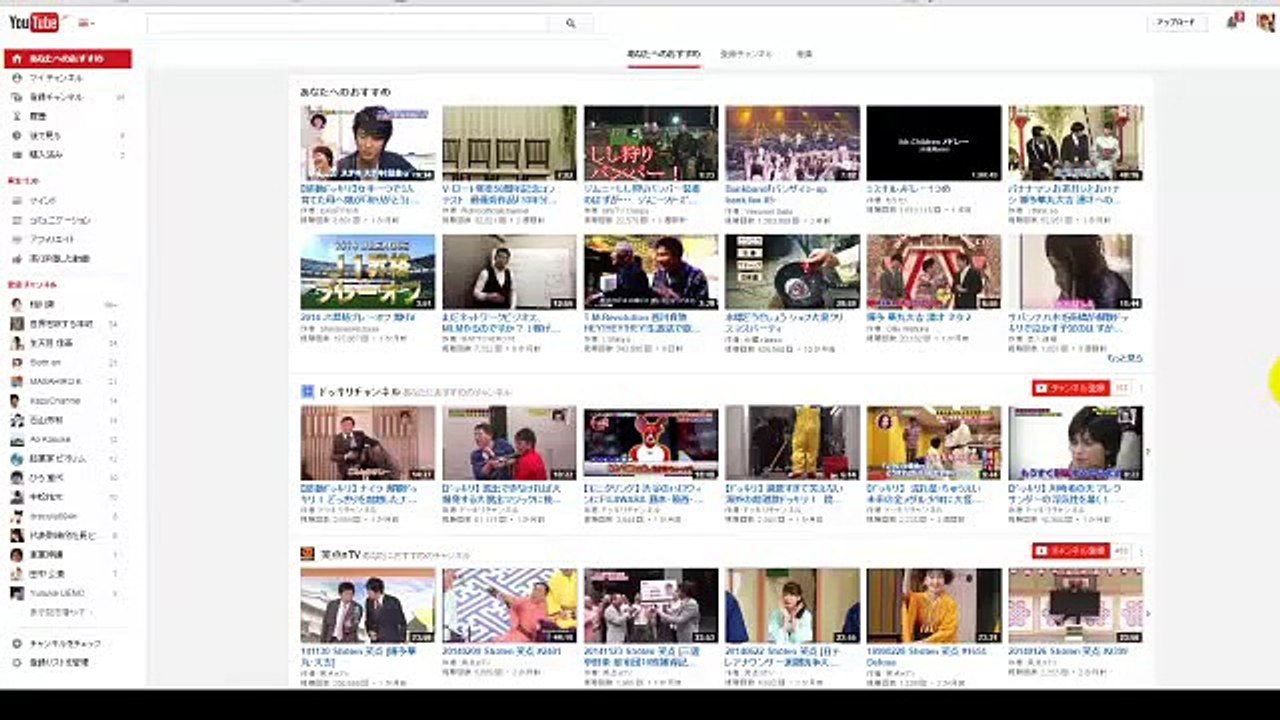Open the concert crowd Bank Band thumbnail

(793, 143)
